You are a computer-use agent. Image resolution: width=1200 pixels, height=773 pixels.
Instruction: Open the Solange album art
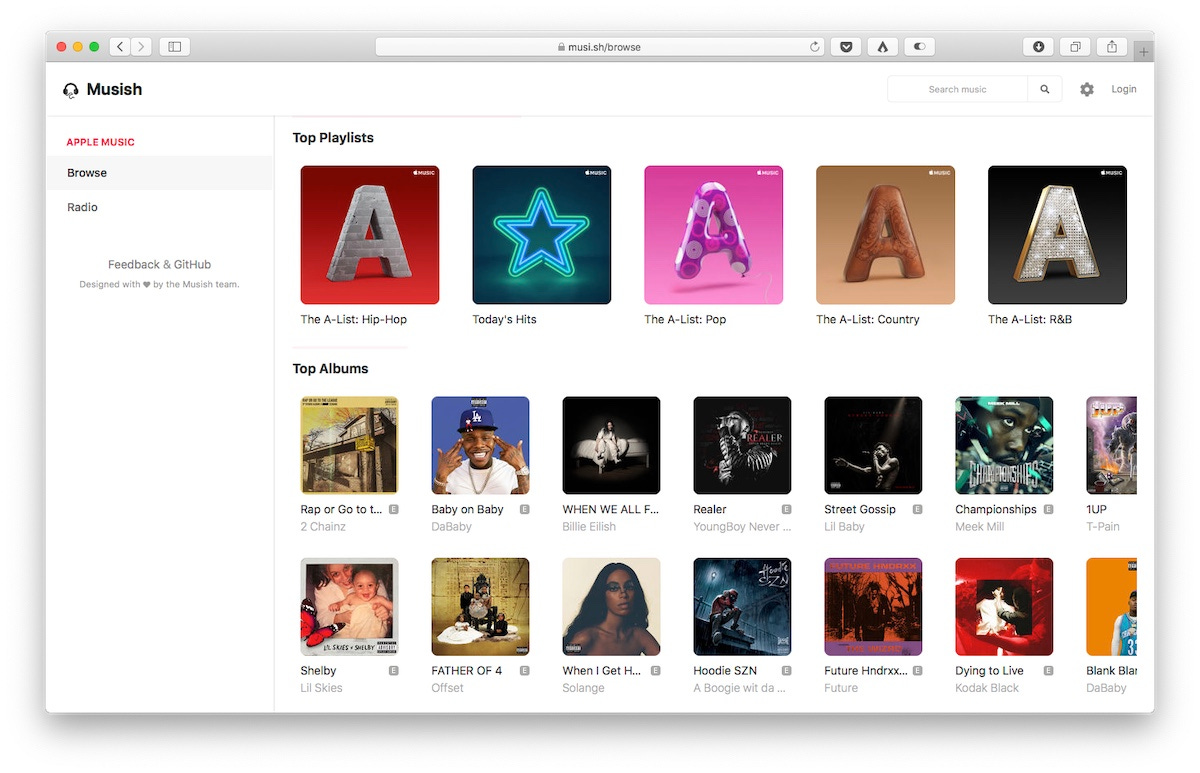tap(612, 607)
